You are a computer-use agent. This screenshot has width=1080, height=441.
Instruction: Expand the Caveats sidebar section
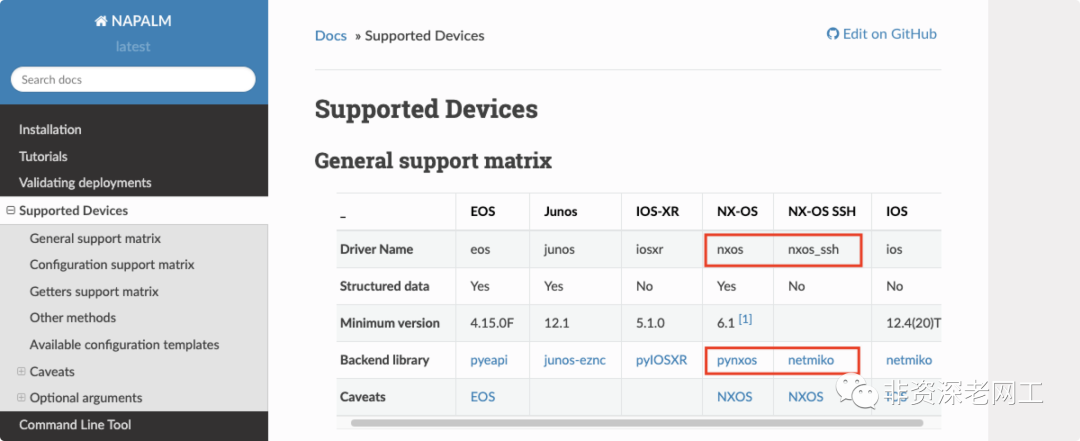coord(21,371)
